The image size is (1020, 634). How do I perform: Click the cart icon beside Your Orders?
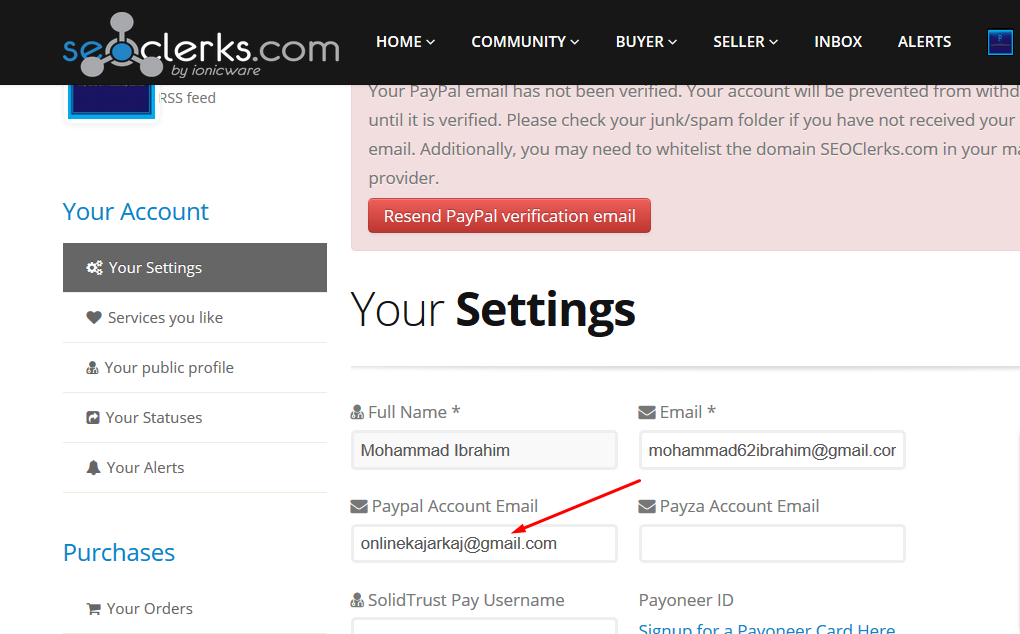(94, 609)
